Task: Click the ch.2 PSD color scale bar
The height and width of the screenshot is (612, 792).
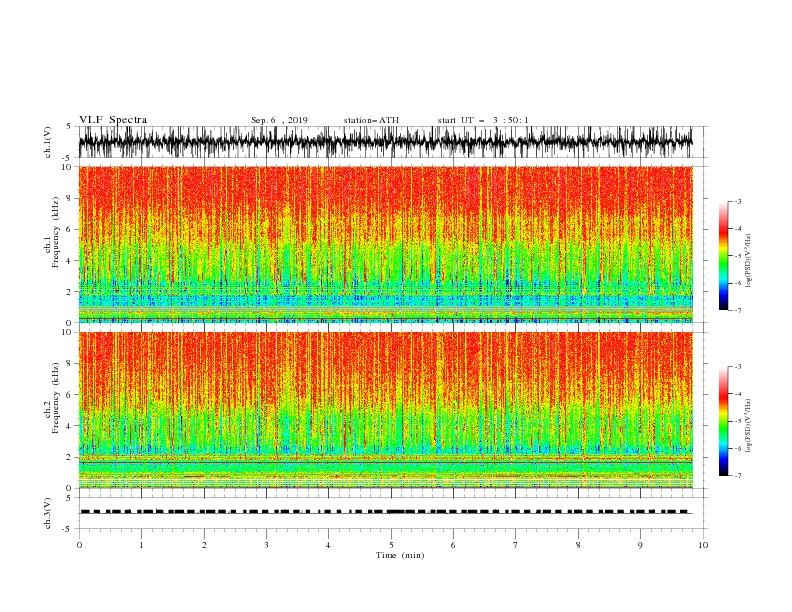Action: [723, 421]
